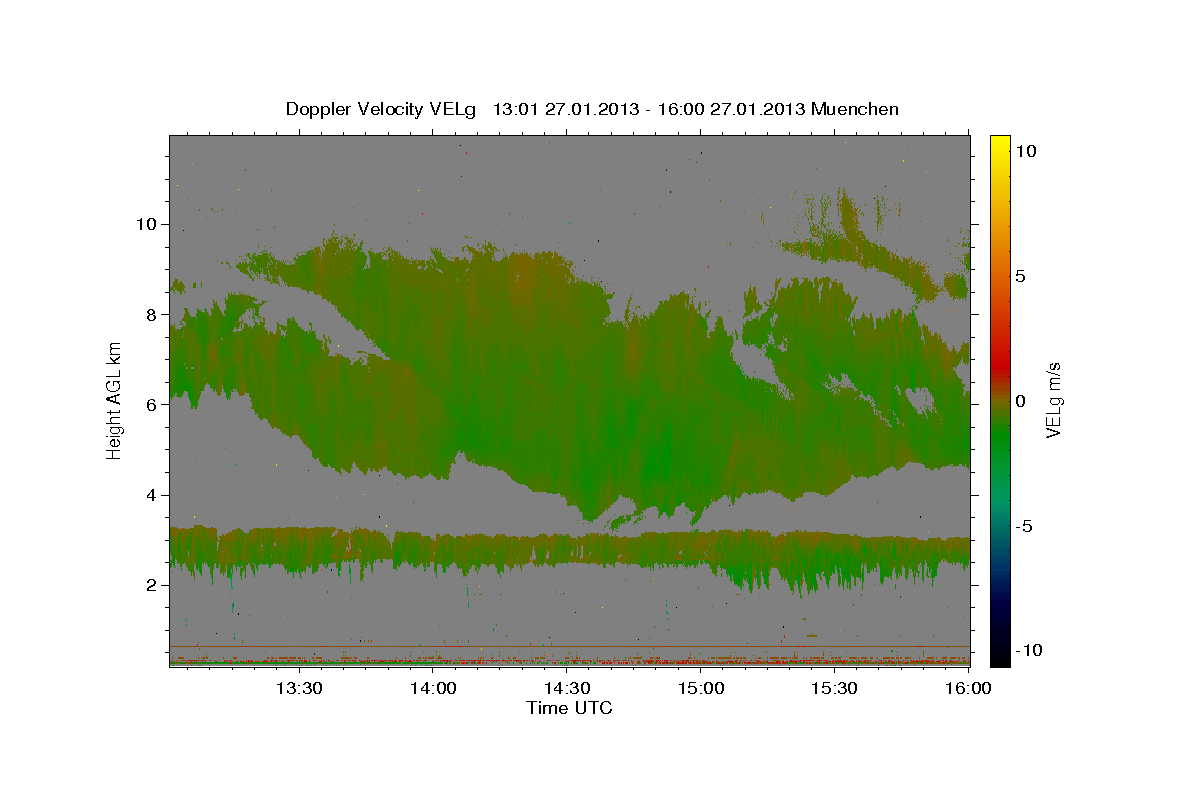Select the 16:00 time tick label
Screen dimensions: 1200x800
pyautogui.click(x=967, y=688)
